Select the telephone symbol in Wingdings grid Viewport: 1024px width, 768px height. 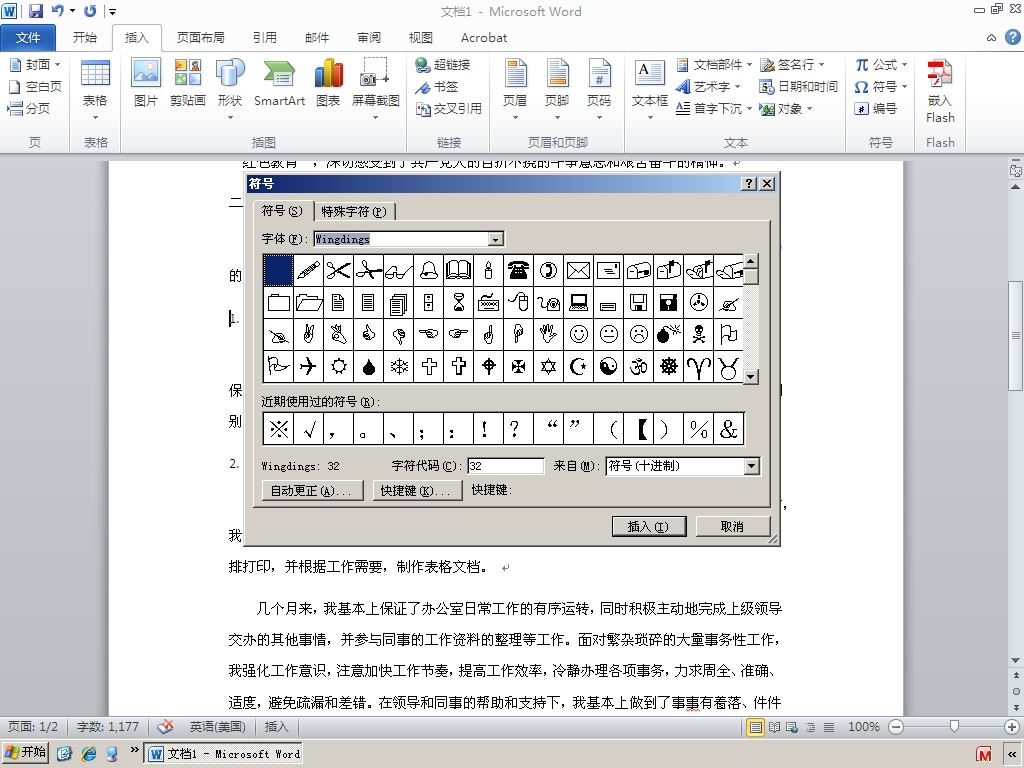519,270
